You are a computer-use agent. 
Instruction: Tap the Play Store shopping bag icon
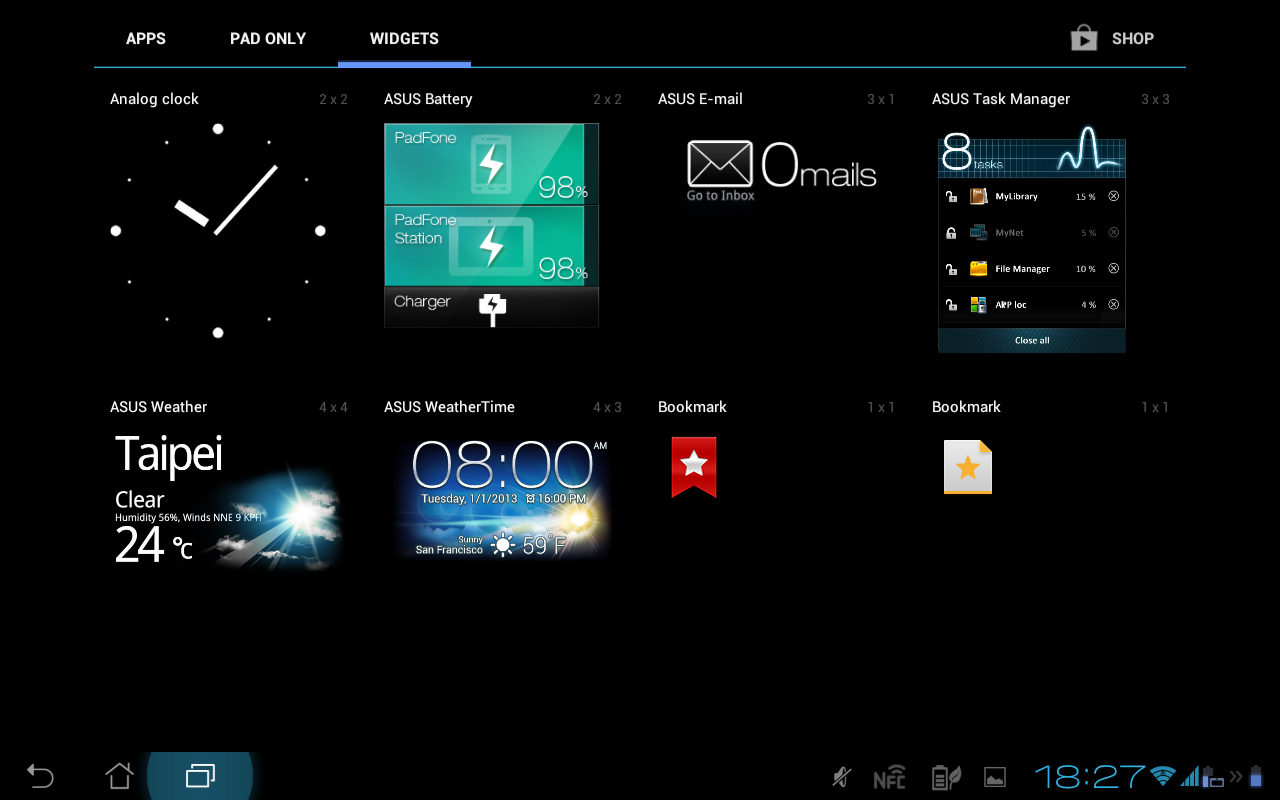pos(1084,39)
